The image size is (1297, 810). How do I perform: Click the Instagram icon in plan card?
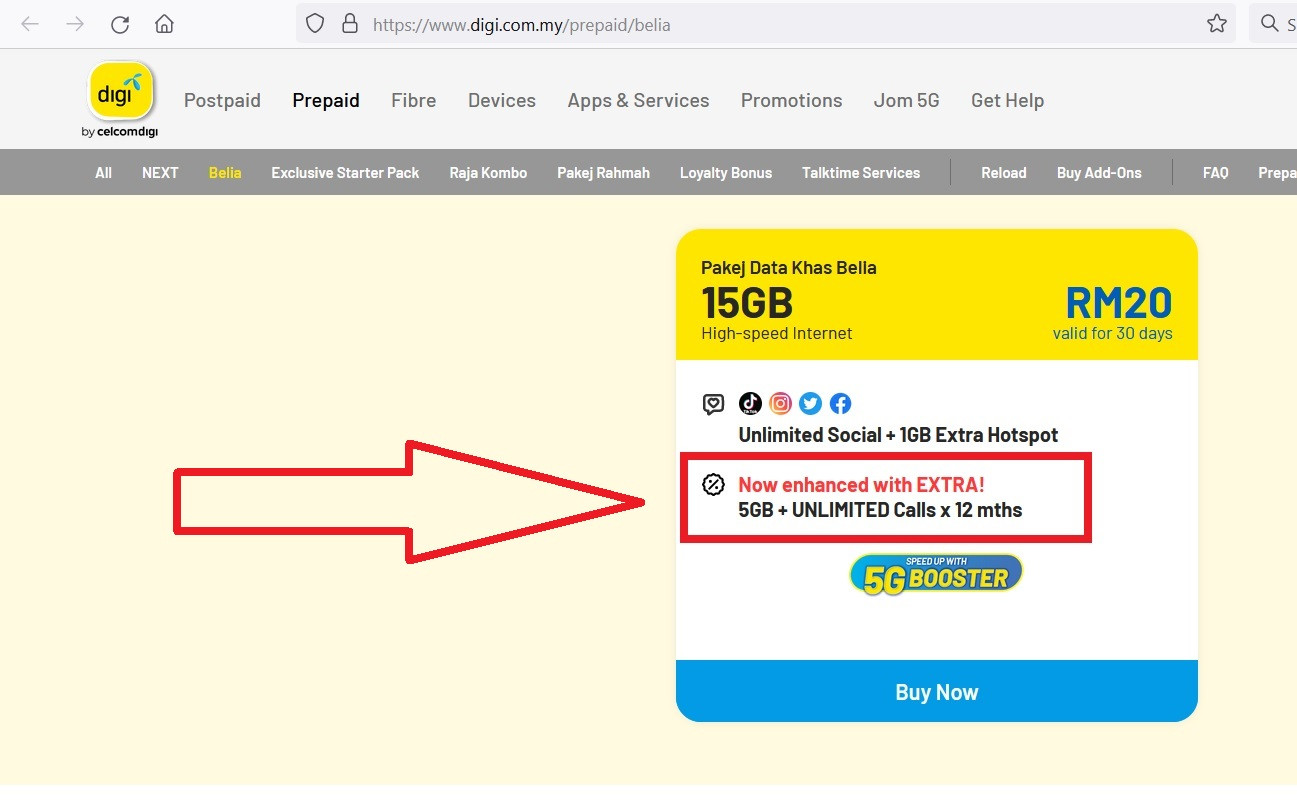(x=781, y=403)
